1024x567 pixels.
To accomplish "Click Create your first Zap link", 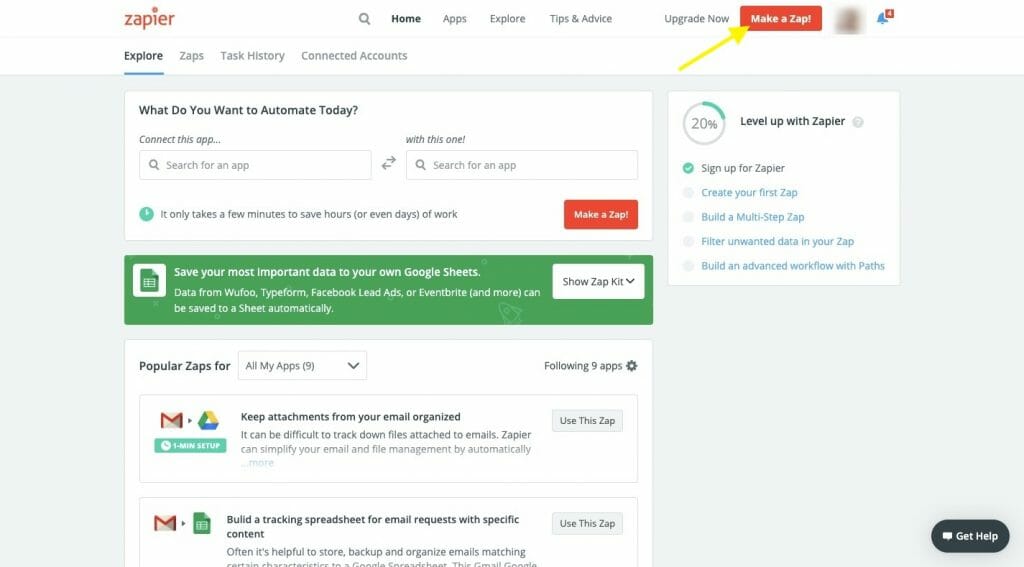I will pos(749,193).
